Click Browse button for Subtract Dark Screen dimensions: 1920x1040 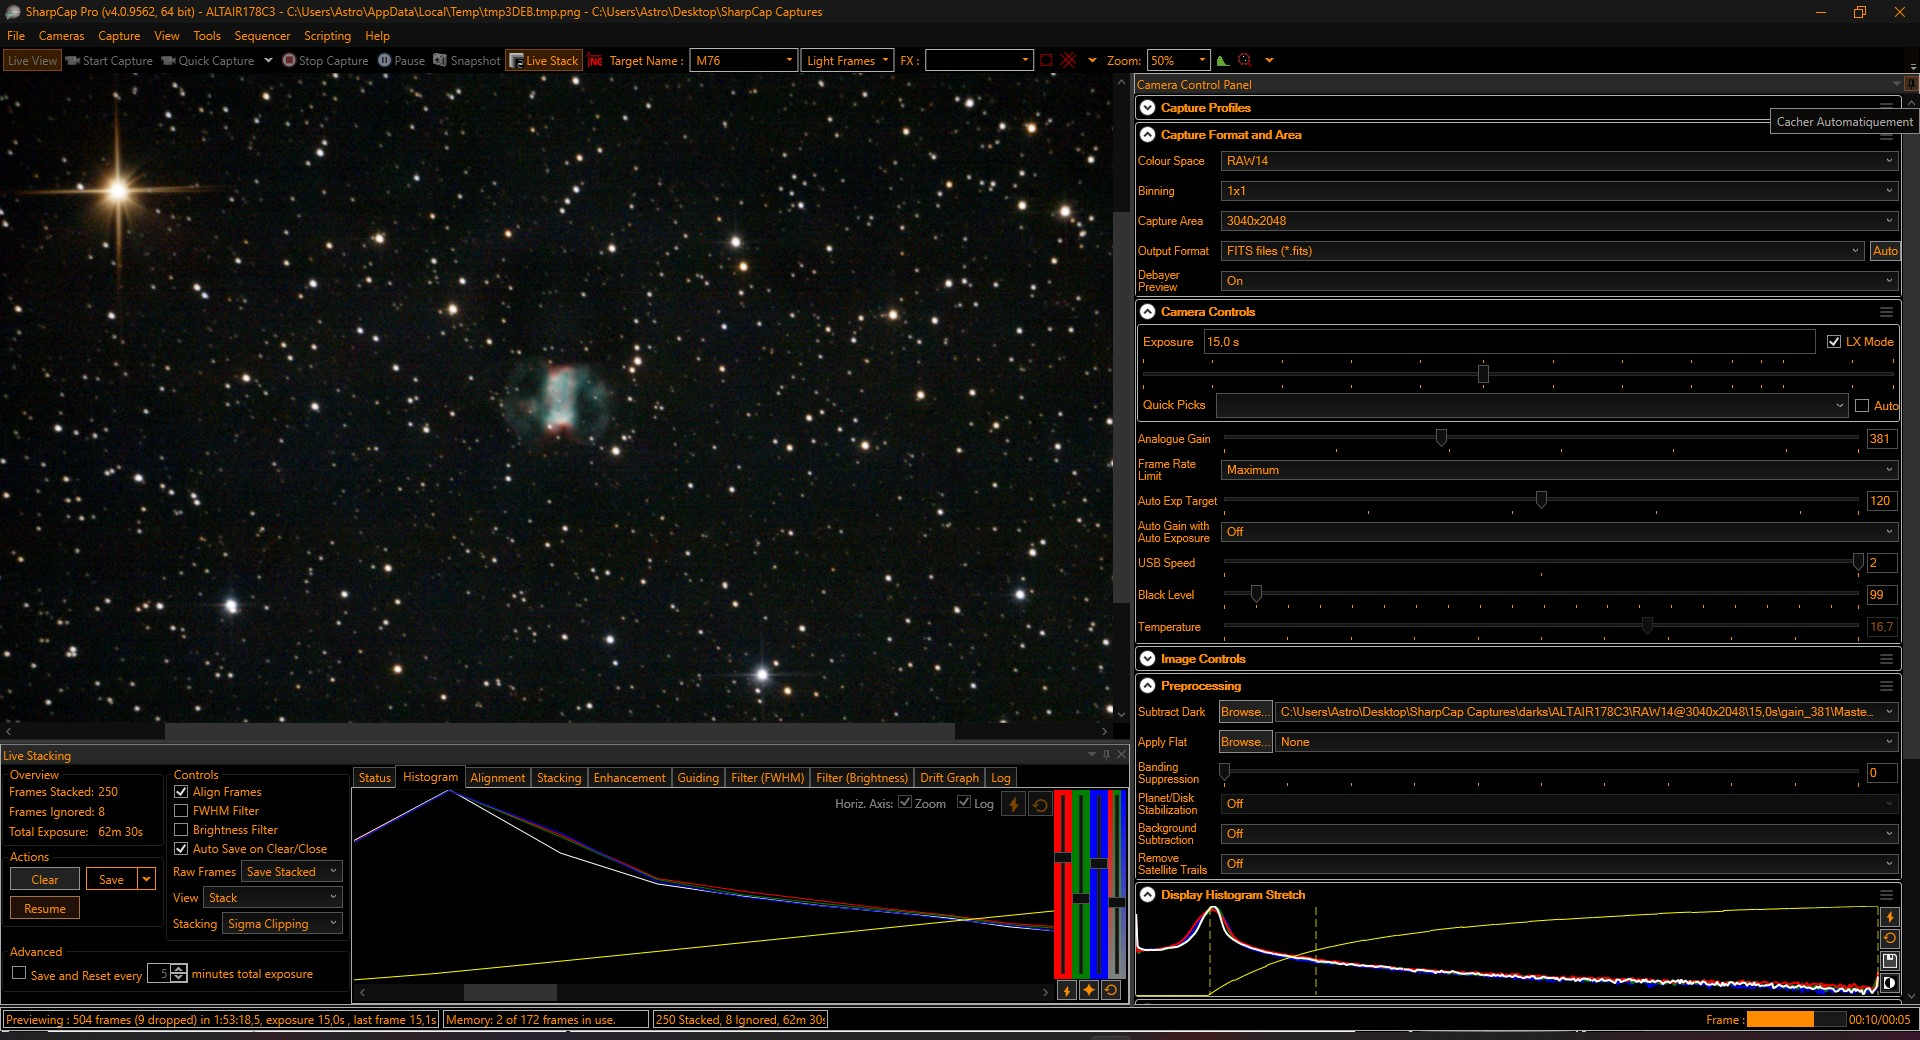[x=1245, y=712]
